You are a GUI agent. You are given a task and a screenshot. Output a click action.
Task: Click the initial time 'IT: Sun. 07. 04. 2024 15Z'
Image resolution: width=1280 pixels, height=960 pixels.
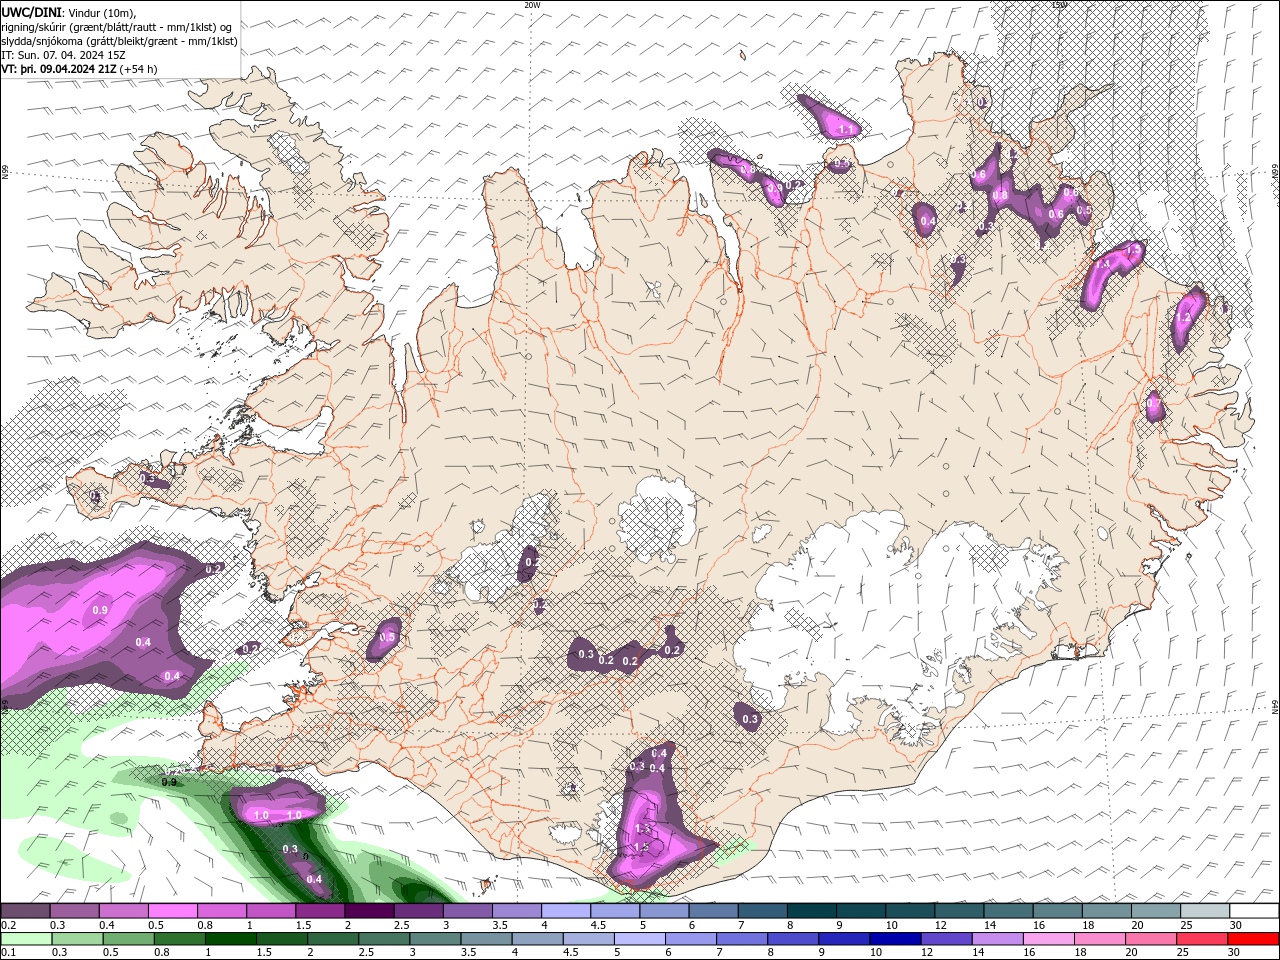(x=63, y=55)
